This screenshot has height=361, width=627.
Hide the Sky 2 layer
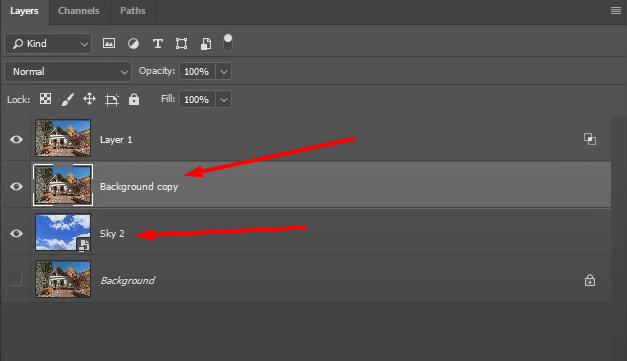pos(16,233)
